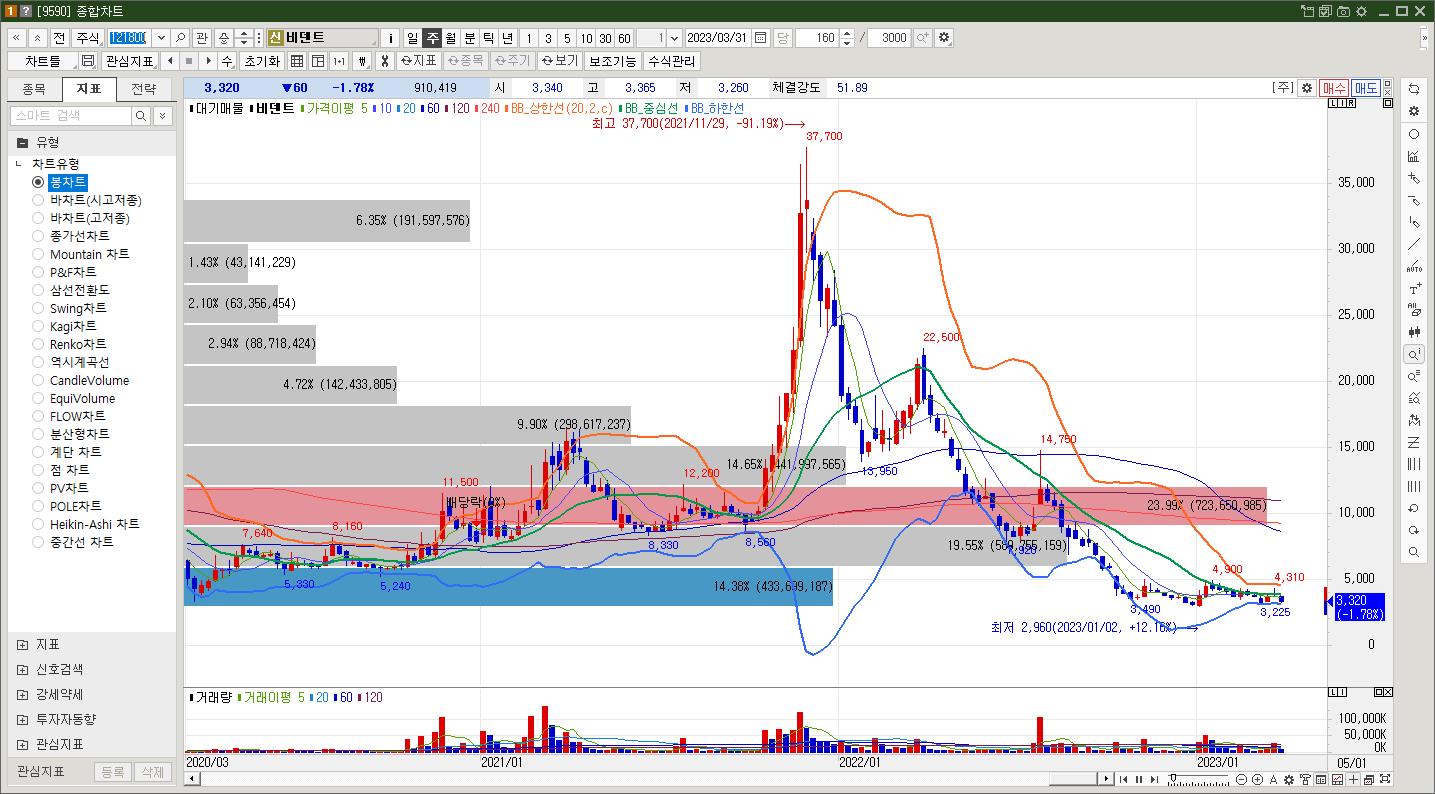Click the info 'i' button next to stock name
1435x794 pixels.
[390, 38]
